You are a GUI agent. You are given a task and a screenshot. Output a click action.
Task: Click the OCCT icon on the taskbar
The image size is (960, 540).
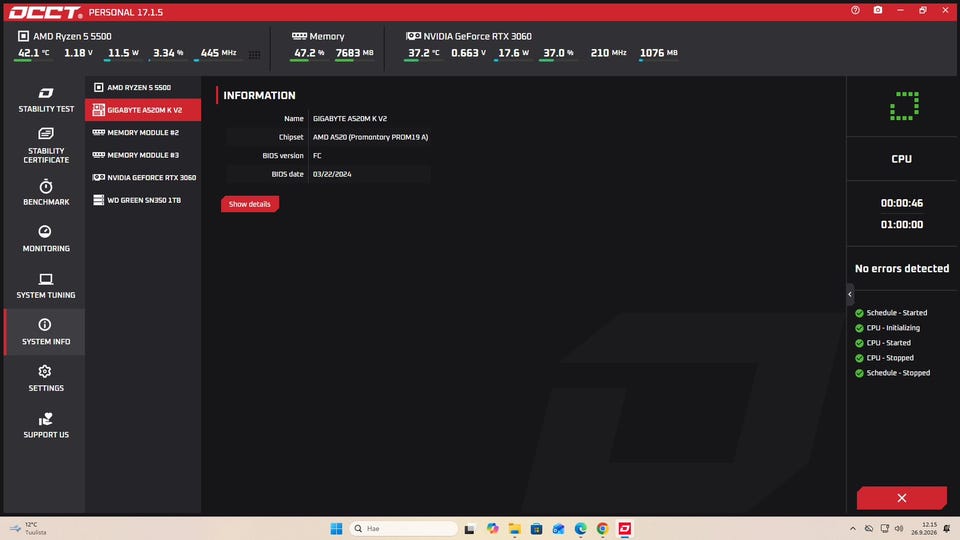(x=624, y=528)
